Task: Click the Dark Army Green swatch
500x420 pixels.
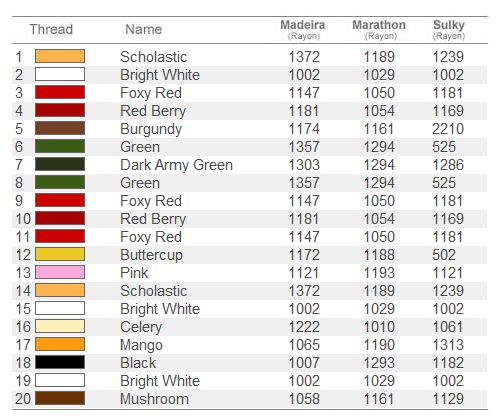Action: pos(60,164)
